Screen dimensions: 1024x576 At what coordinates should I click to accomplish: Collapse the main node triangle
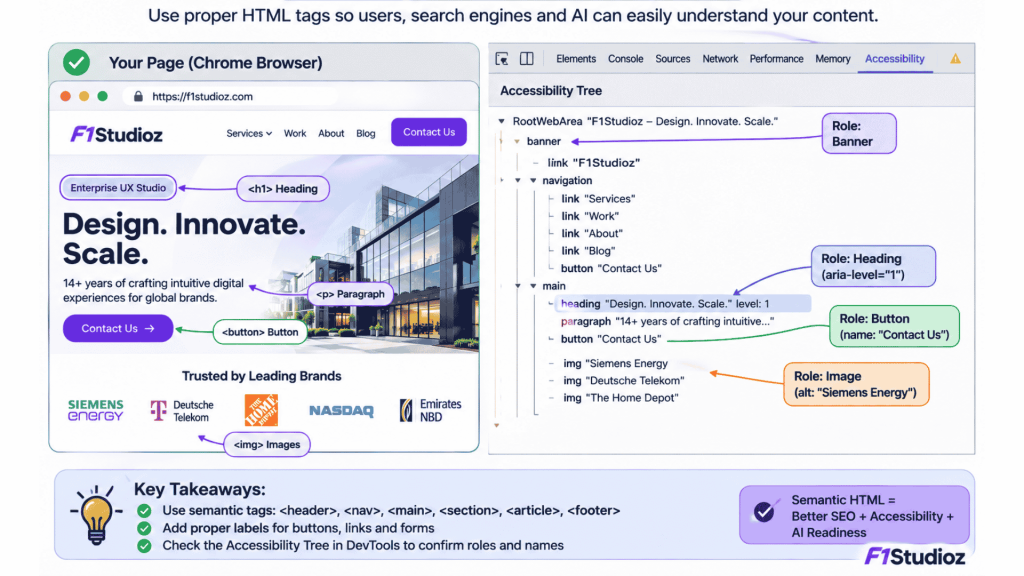tap(533, 286)
